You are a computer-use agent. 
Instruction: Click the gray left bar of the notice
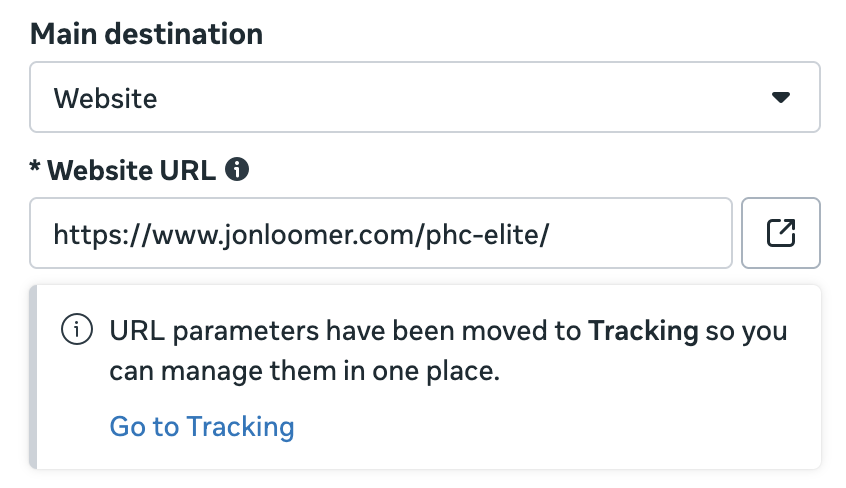pyautogui.click(x=33, y=377)
